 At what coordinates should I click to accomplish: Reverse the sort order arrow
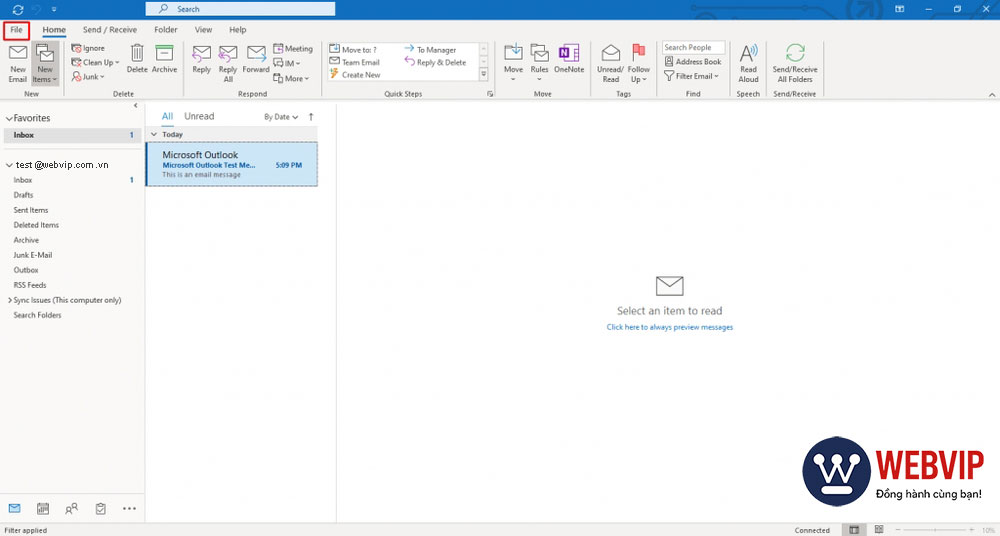(x=311, y=117)
